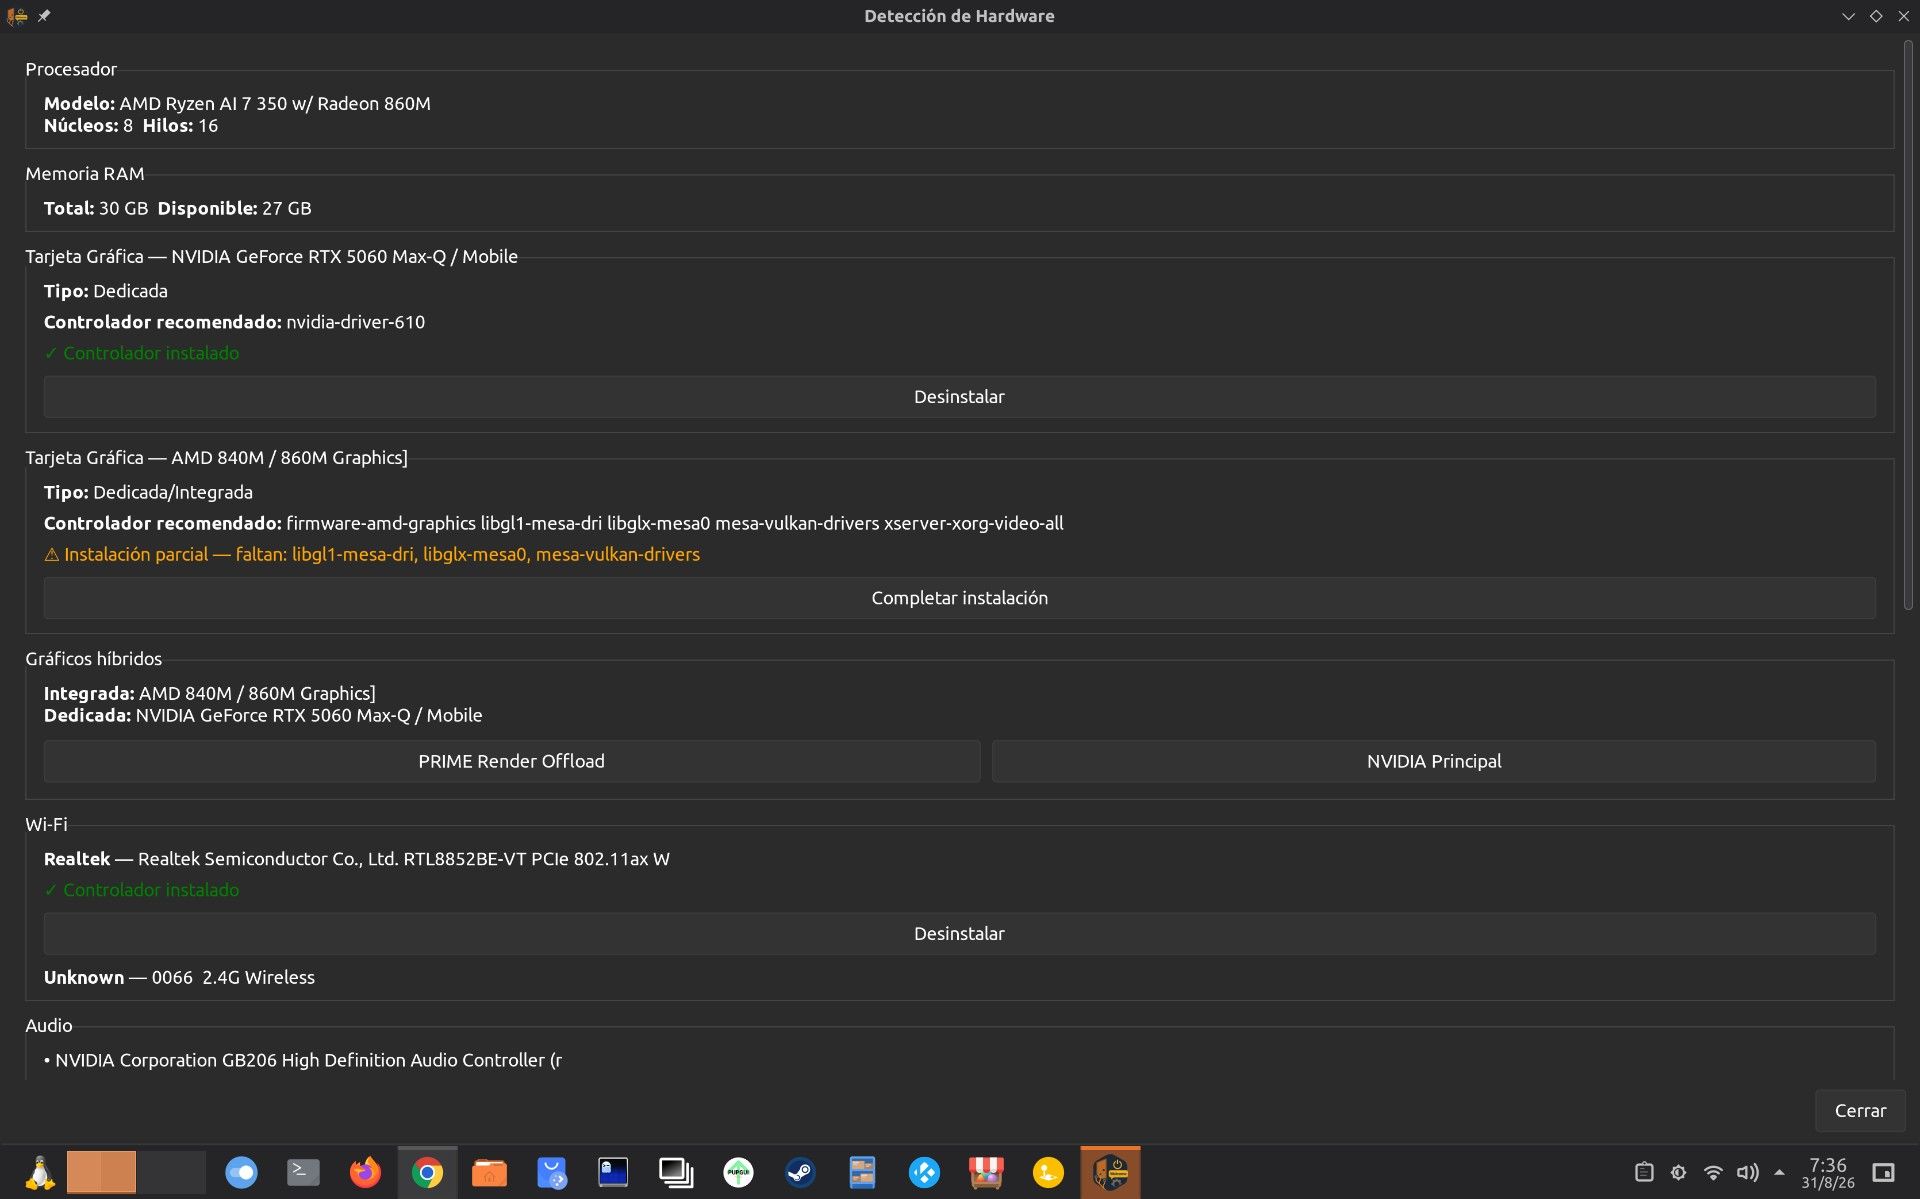Toggle the pin icon in the title bar
The height and width of the screenshot is (1199, 1920).
point(44,16)
